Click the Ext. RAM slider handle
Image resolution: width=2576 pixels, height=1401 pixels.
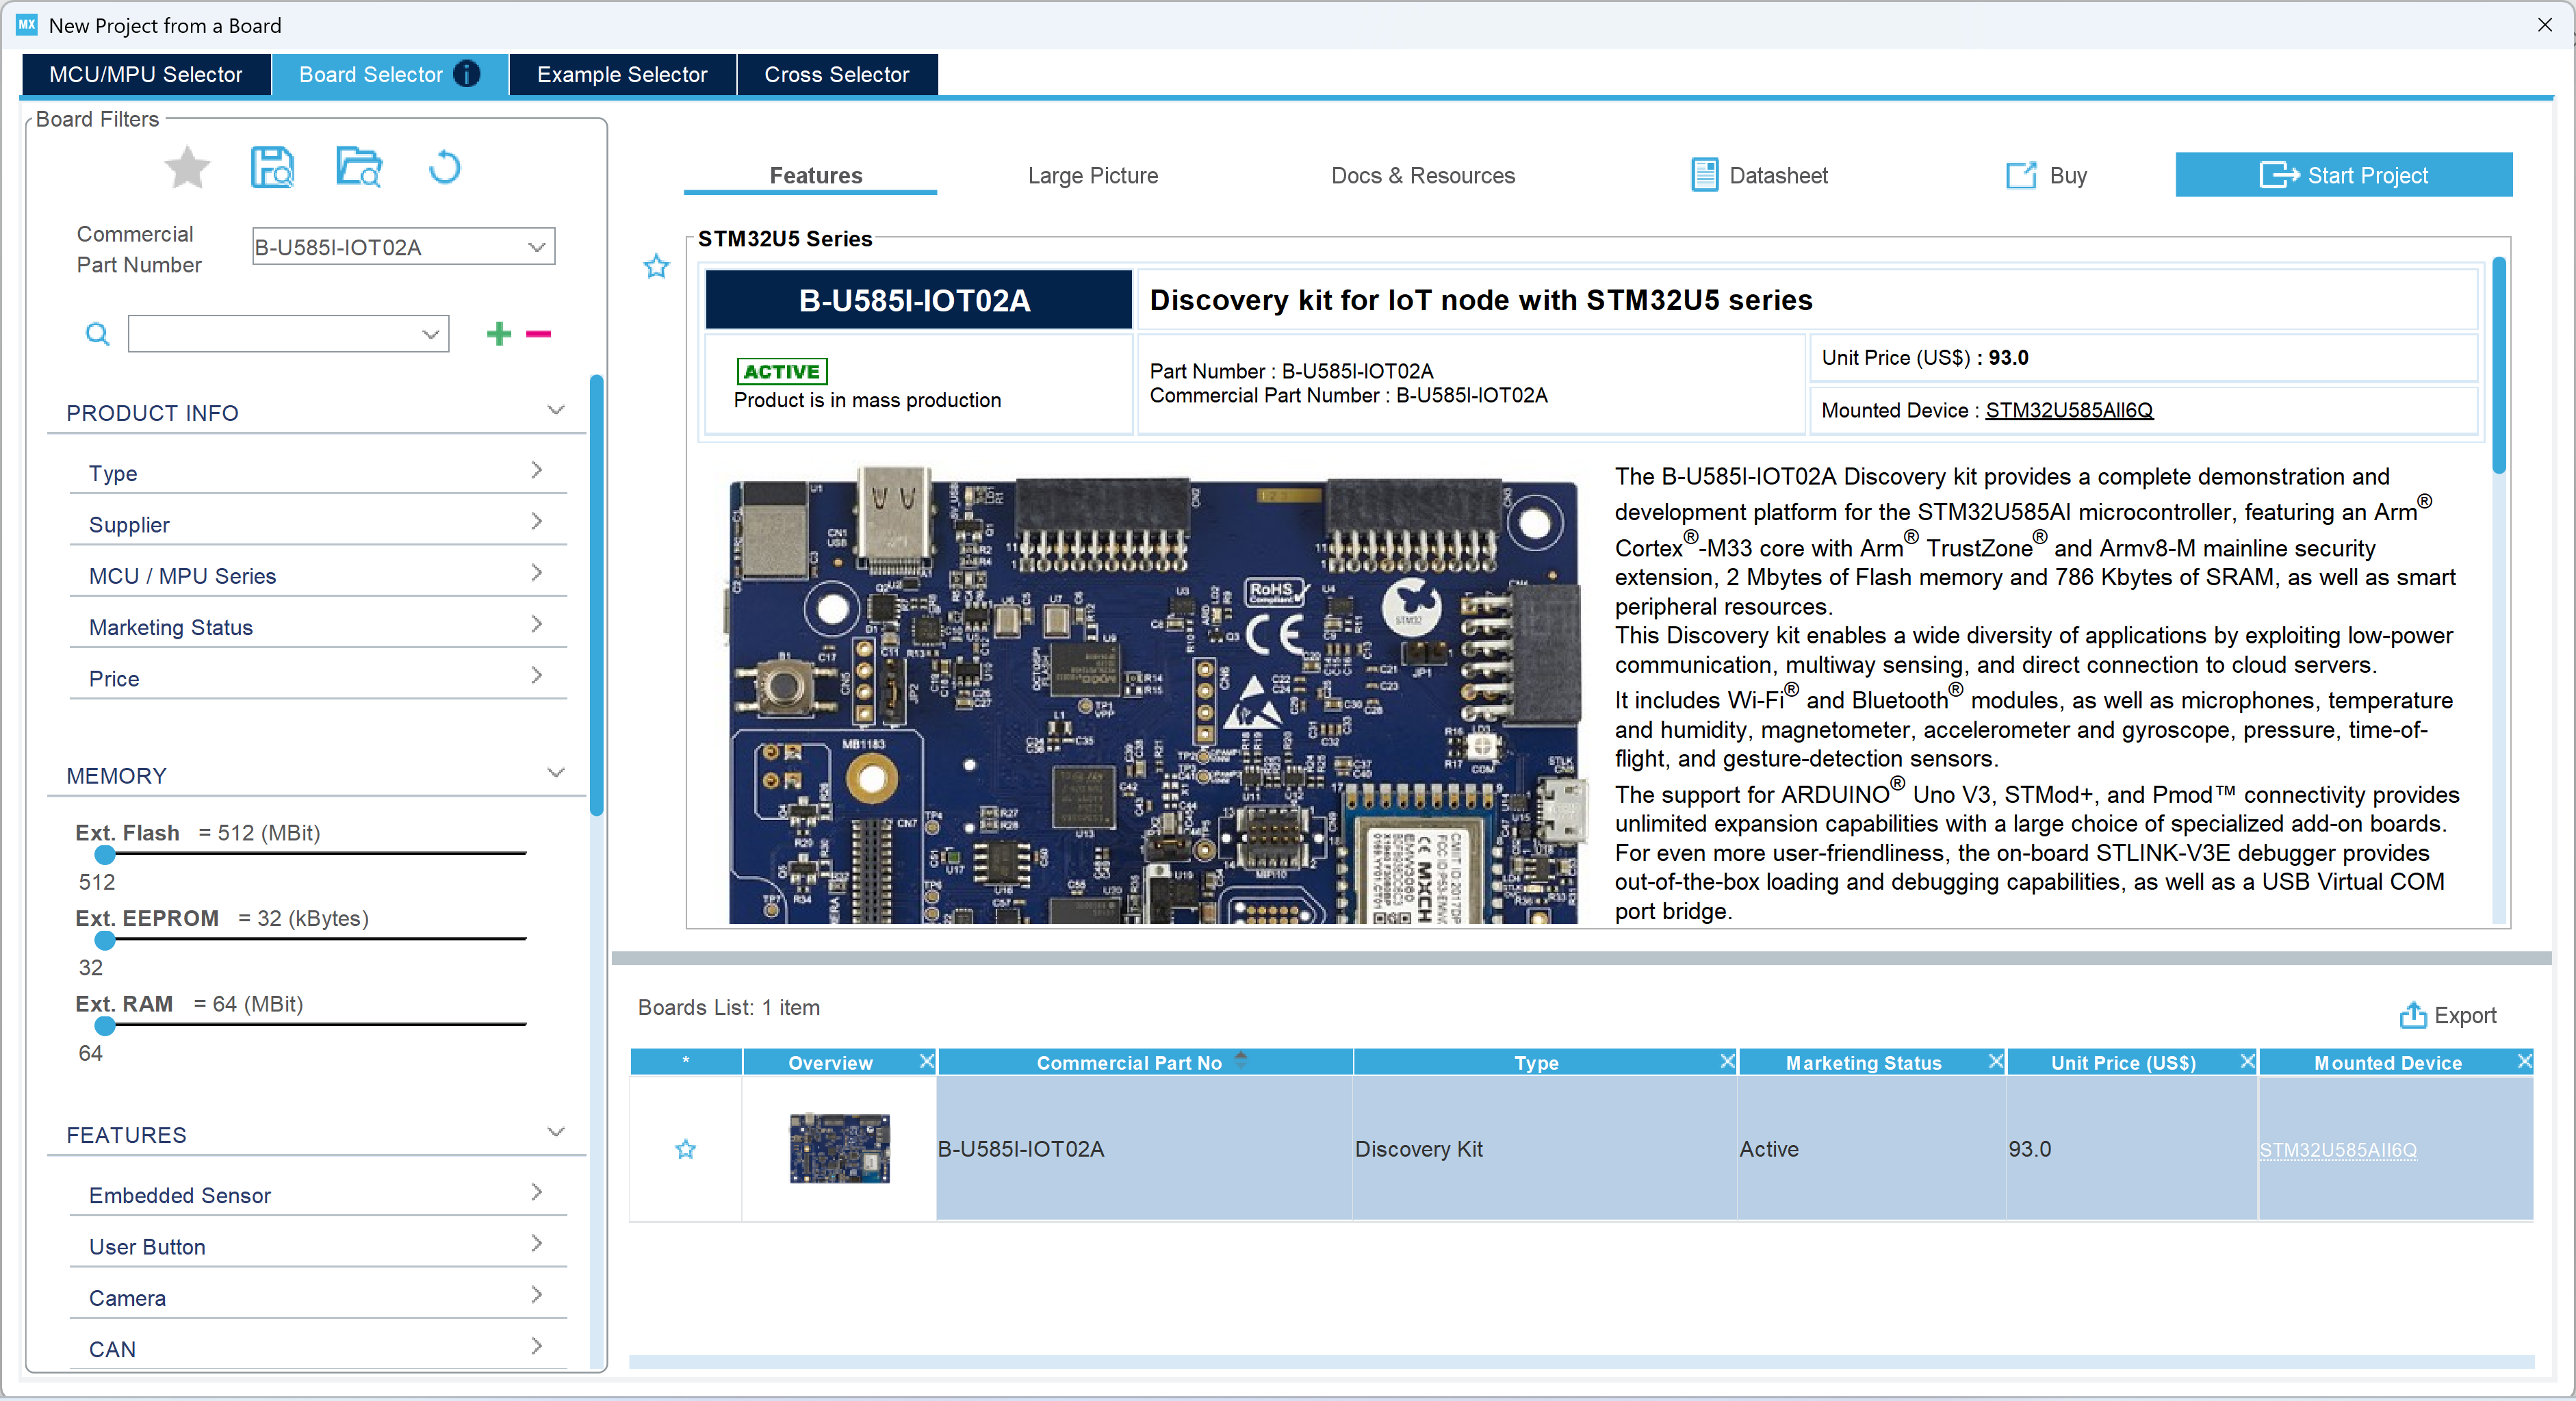pos(104,1025)
